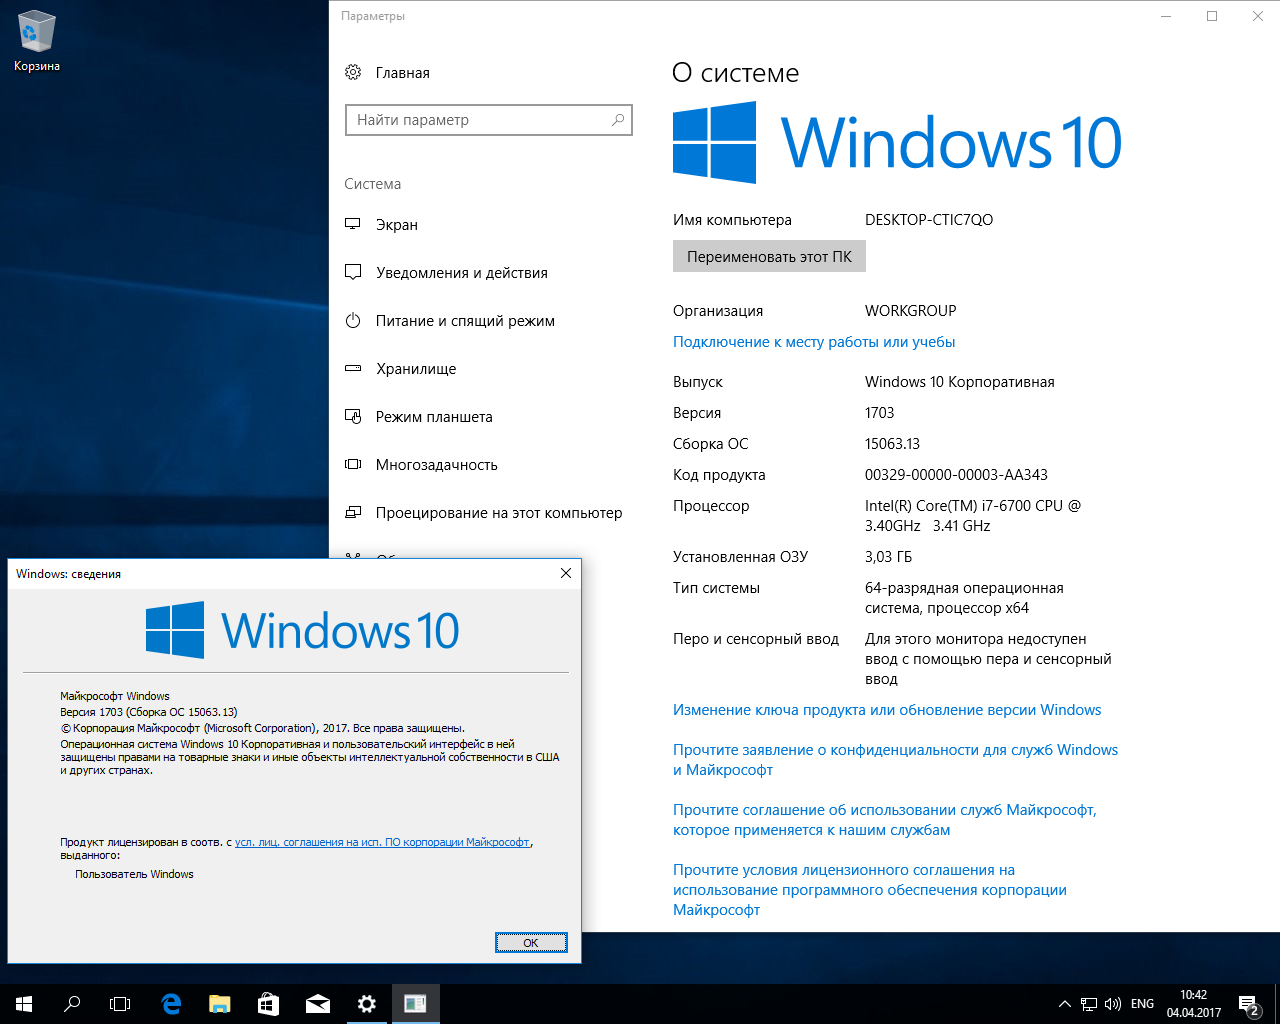
Task: Maximize the Параметры window
Action: 1212,16
